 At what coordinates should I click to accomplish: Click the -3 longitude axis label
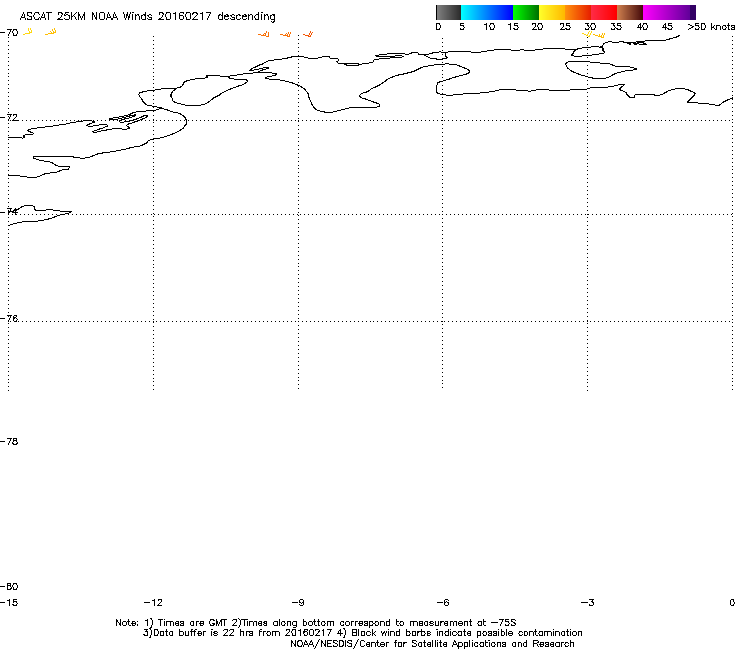click(587, 602)
